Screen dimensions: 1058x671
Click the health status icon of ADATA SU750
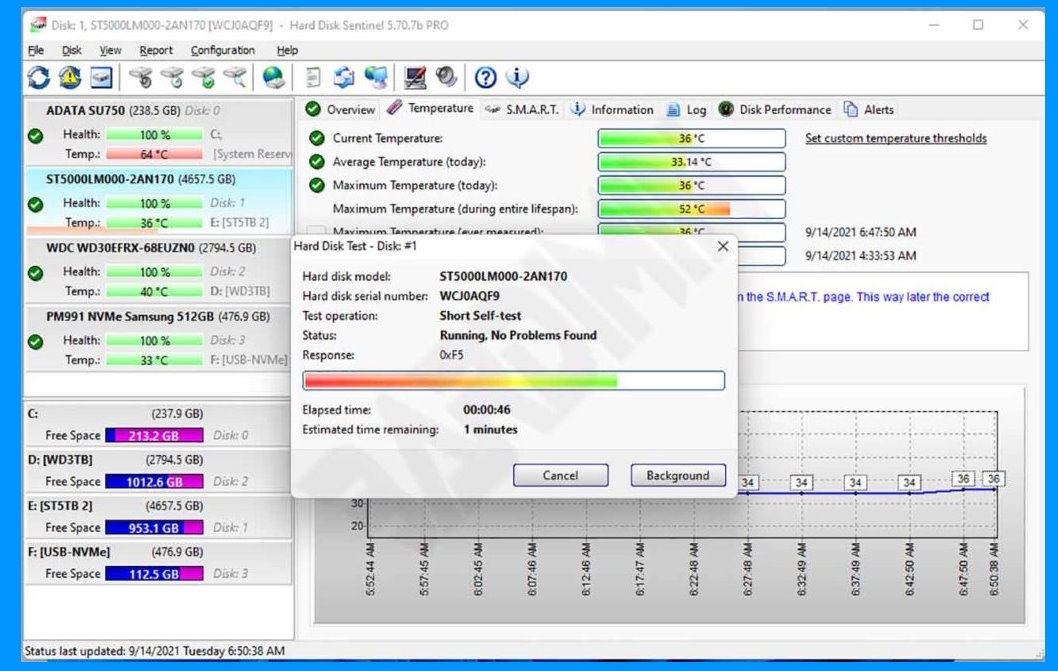coord(36,136)
